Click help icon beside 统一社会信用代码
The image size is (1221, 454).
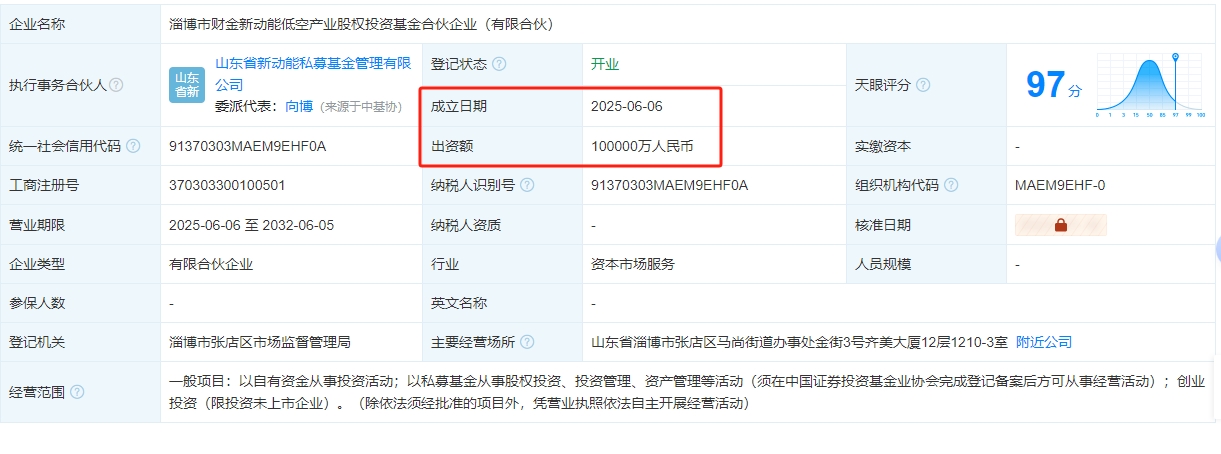[x=133, y=146]
